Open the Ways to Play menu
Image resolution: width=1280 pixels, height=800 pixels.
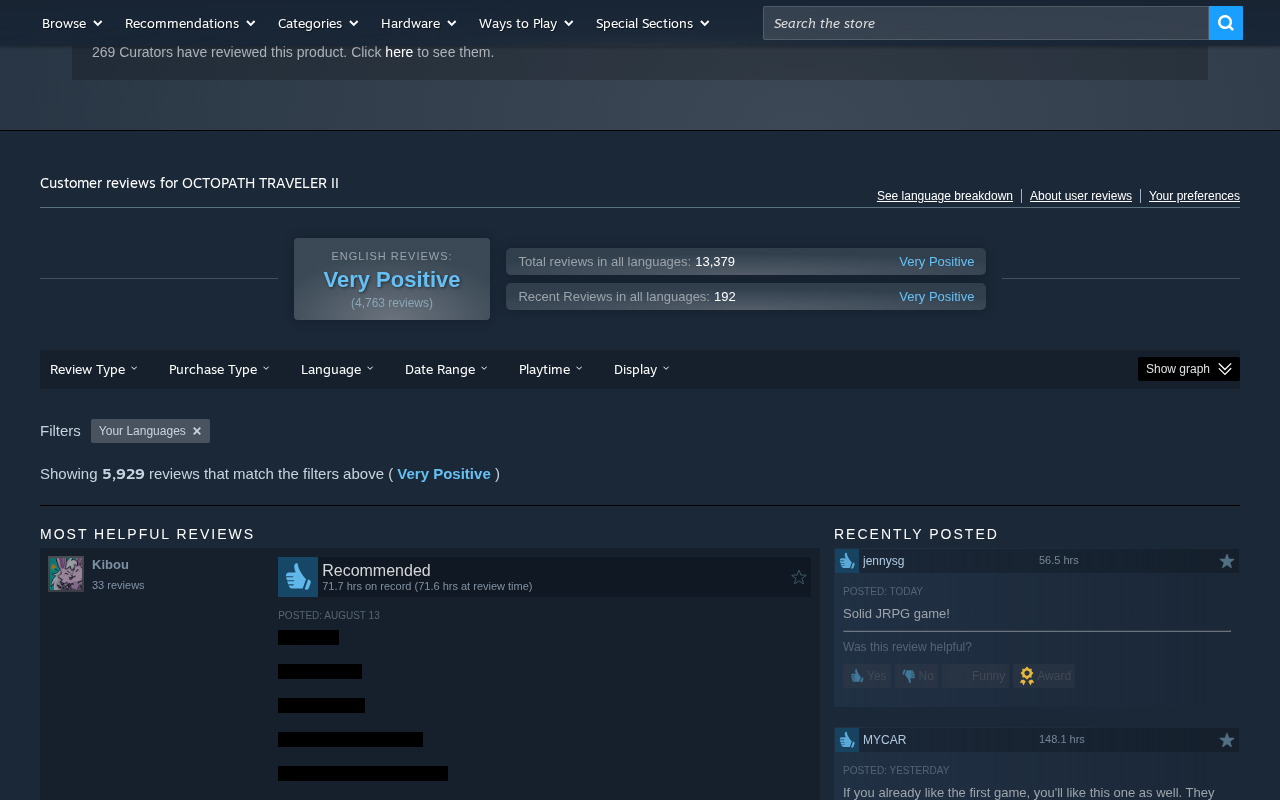[526, 23]
